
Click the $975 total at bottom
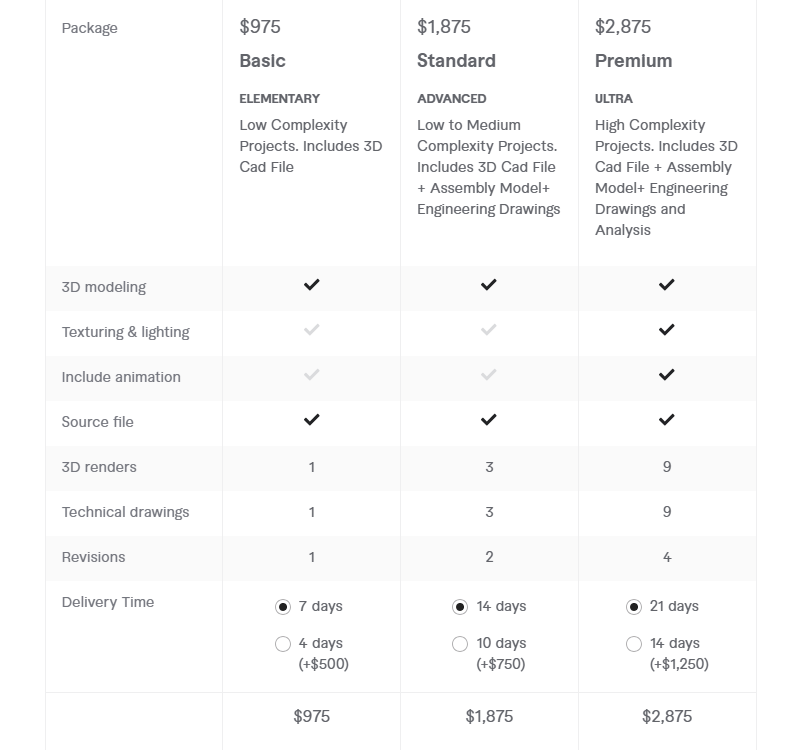(311, 716)
